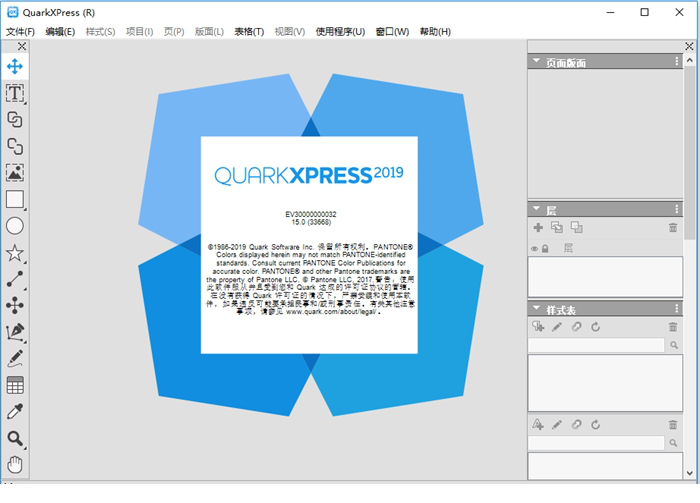Edit the selected paragraph style sheet

click(557, 327)
